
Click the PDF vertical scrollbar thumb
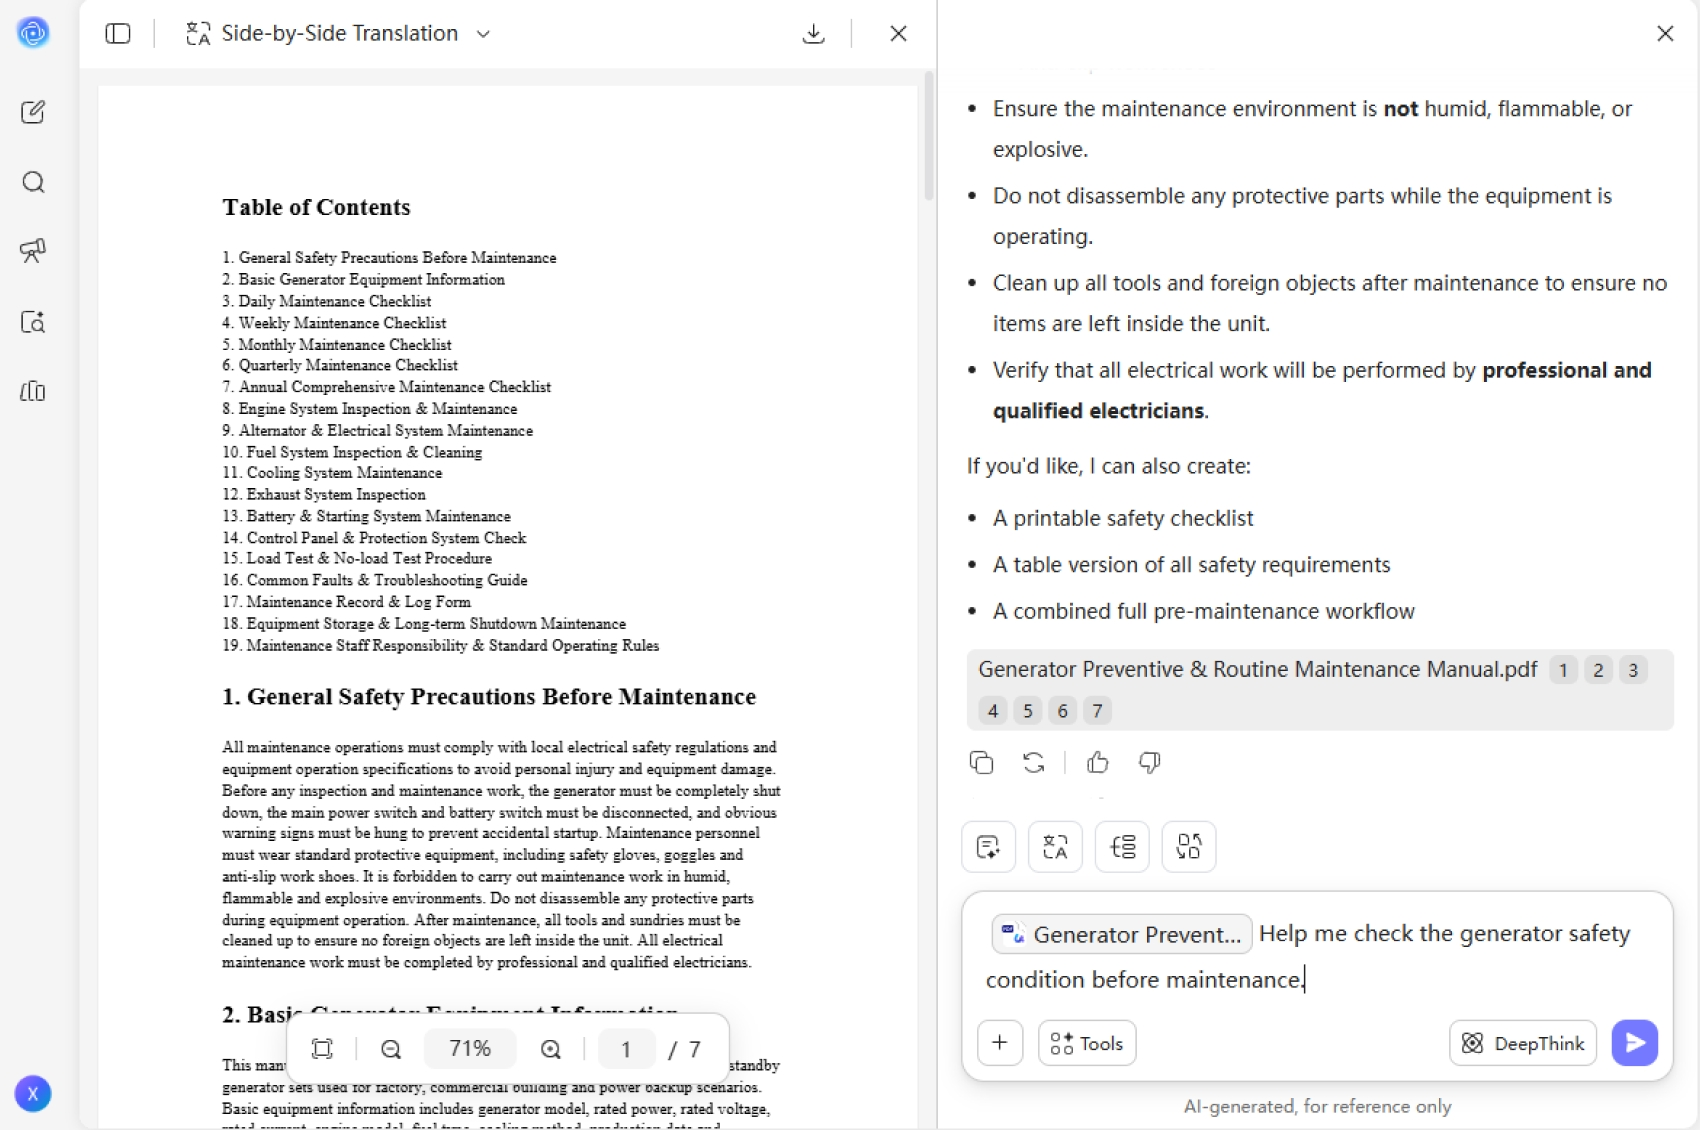pos(929,135)
